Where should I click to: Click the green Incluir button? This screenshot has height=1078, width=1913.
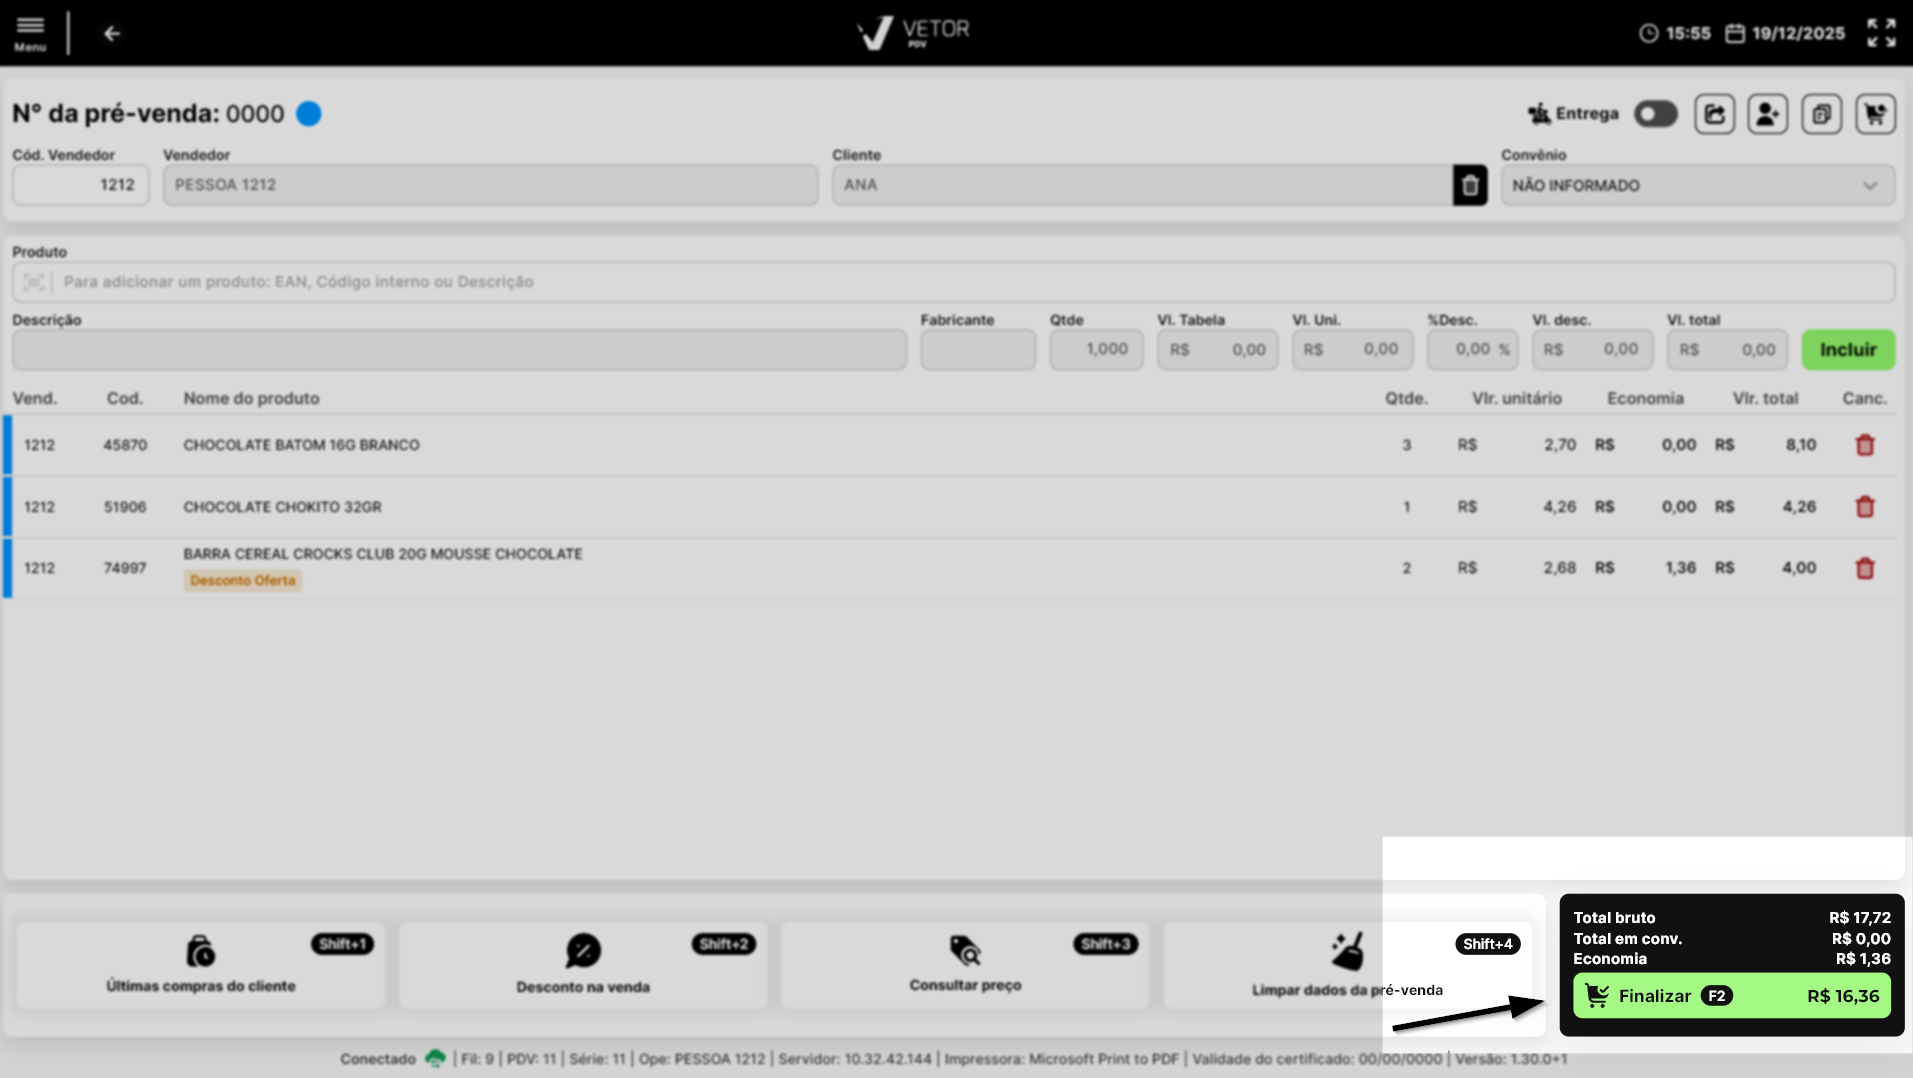pos(1848,350)
